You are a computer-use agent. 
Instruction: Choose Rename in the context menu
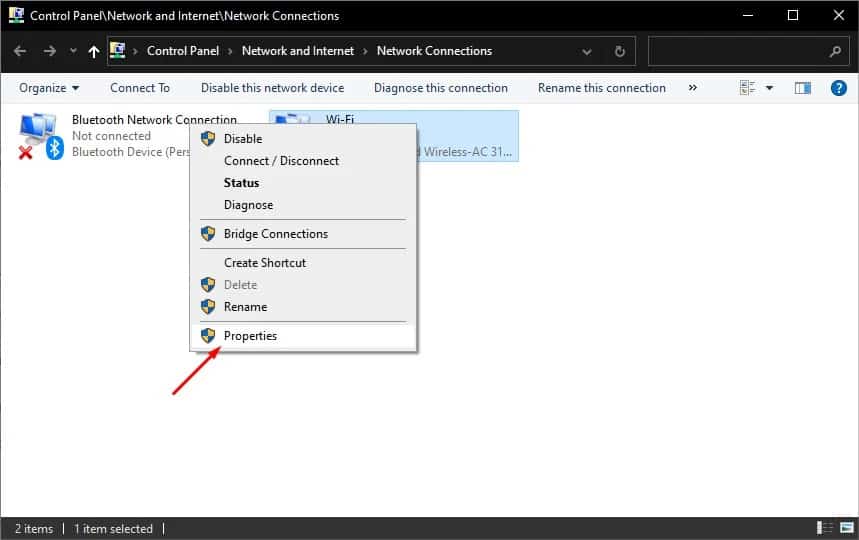point(303,307)
